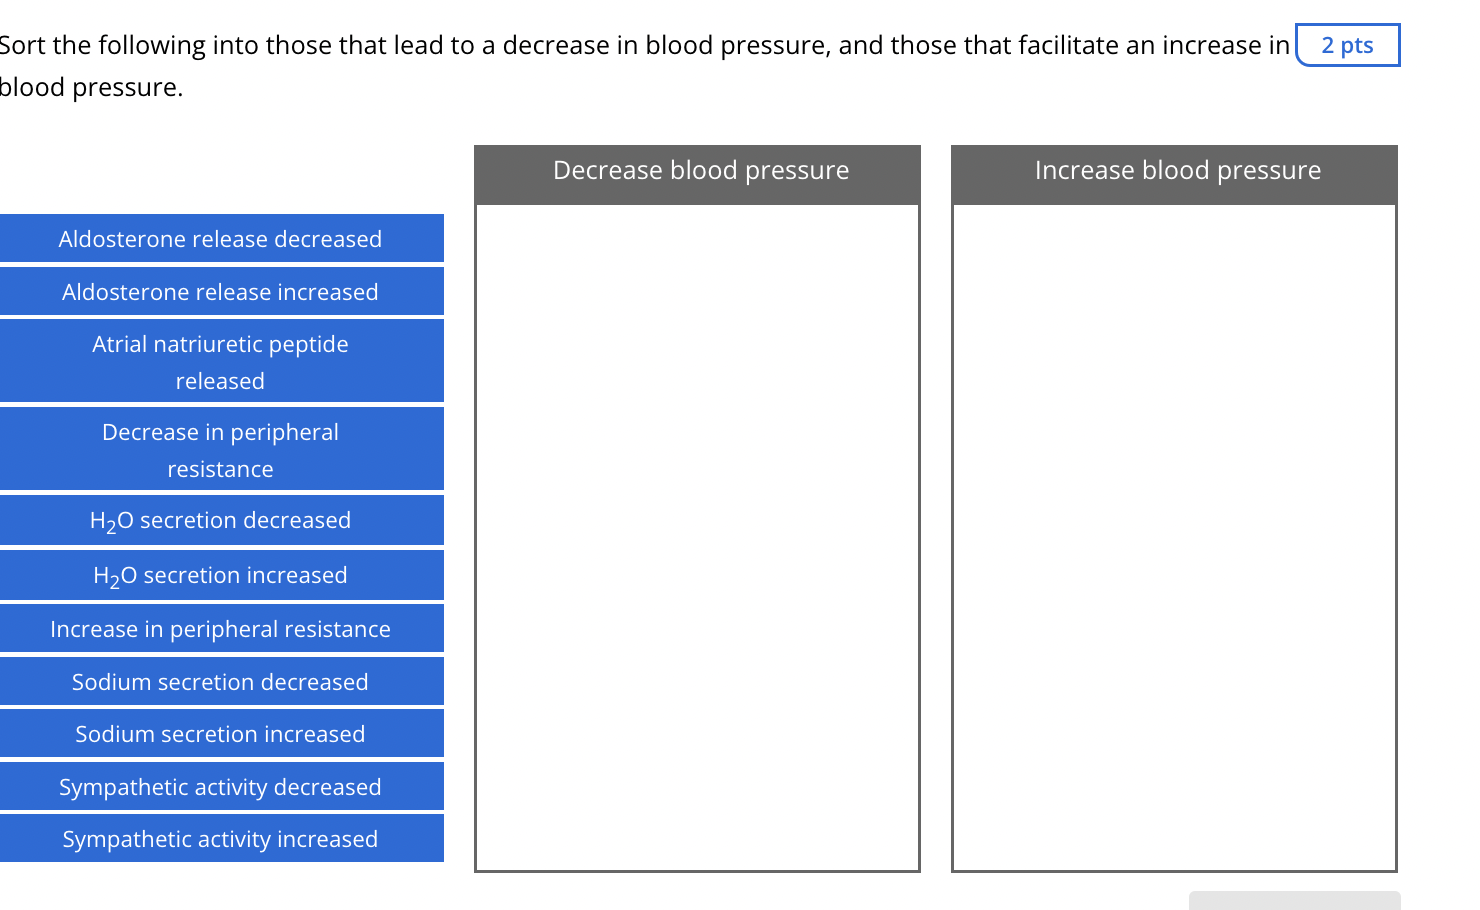Click "Increase in peripheral resistance"
1480x910 pixels.
(221, 628)
